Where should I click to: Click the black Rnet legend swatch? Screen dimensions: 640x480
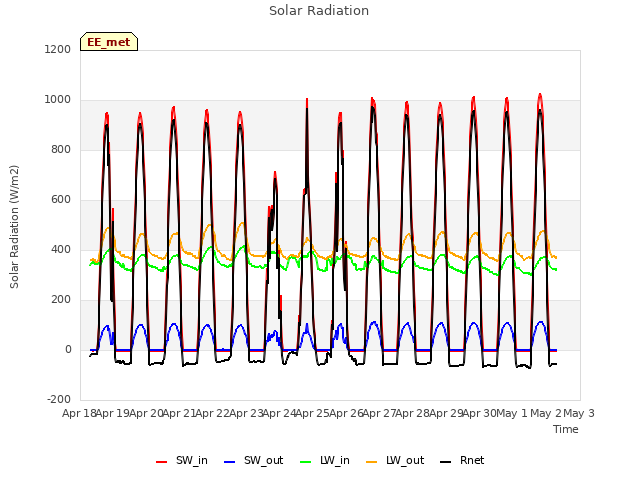pos(446,462)
